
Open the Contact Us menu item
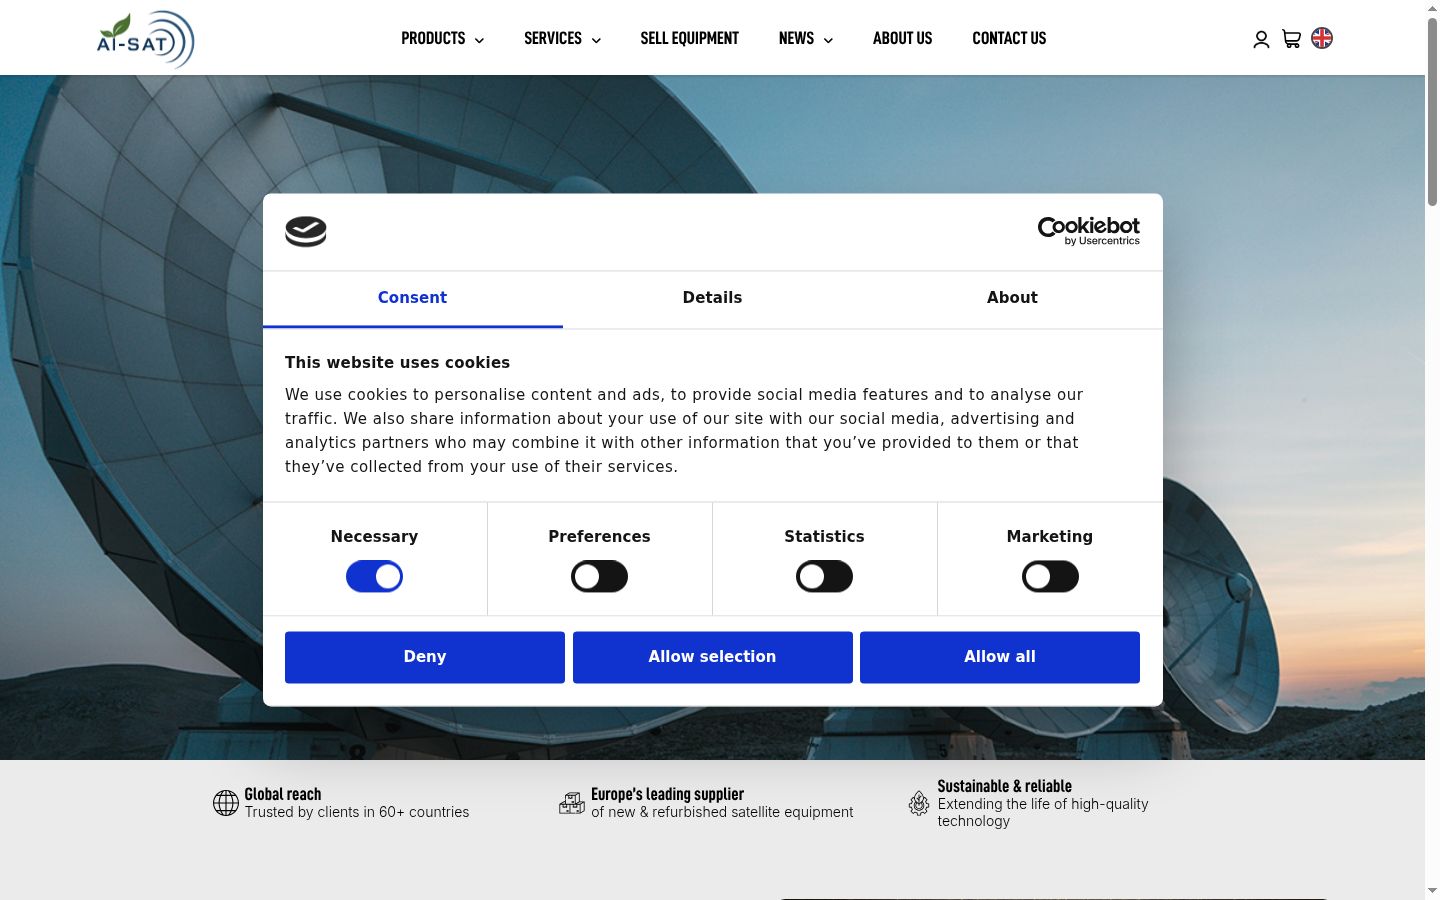click(x=1009, y=38)
